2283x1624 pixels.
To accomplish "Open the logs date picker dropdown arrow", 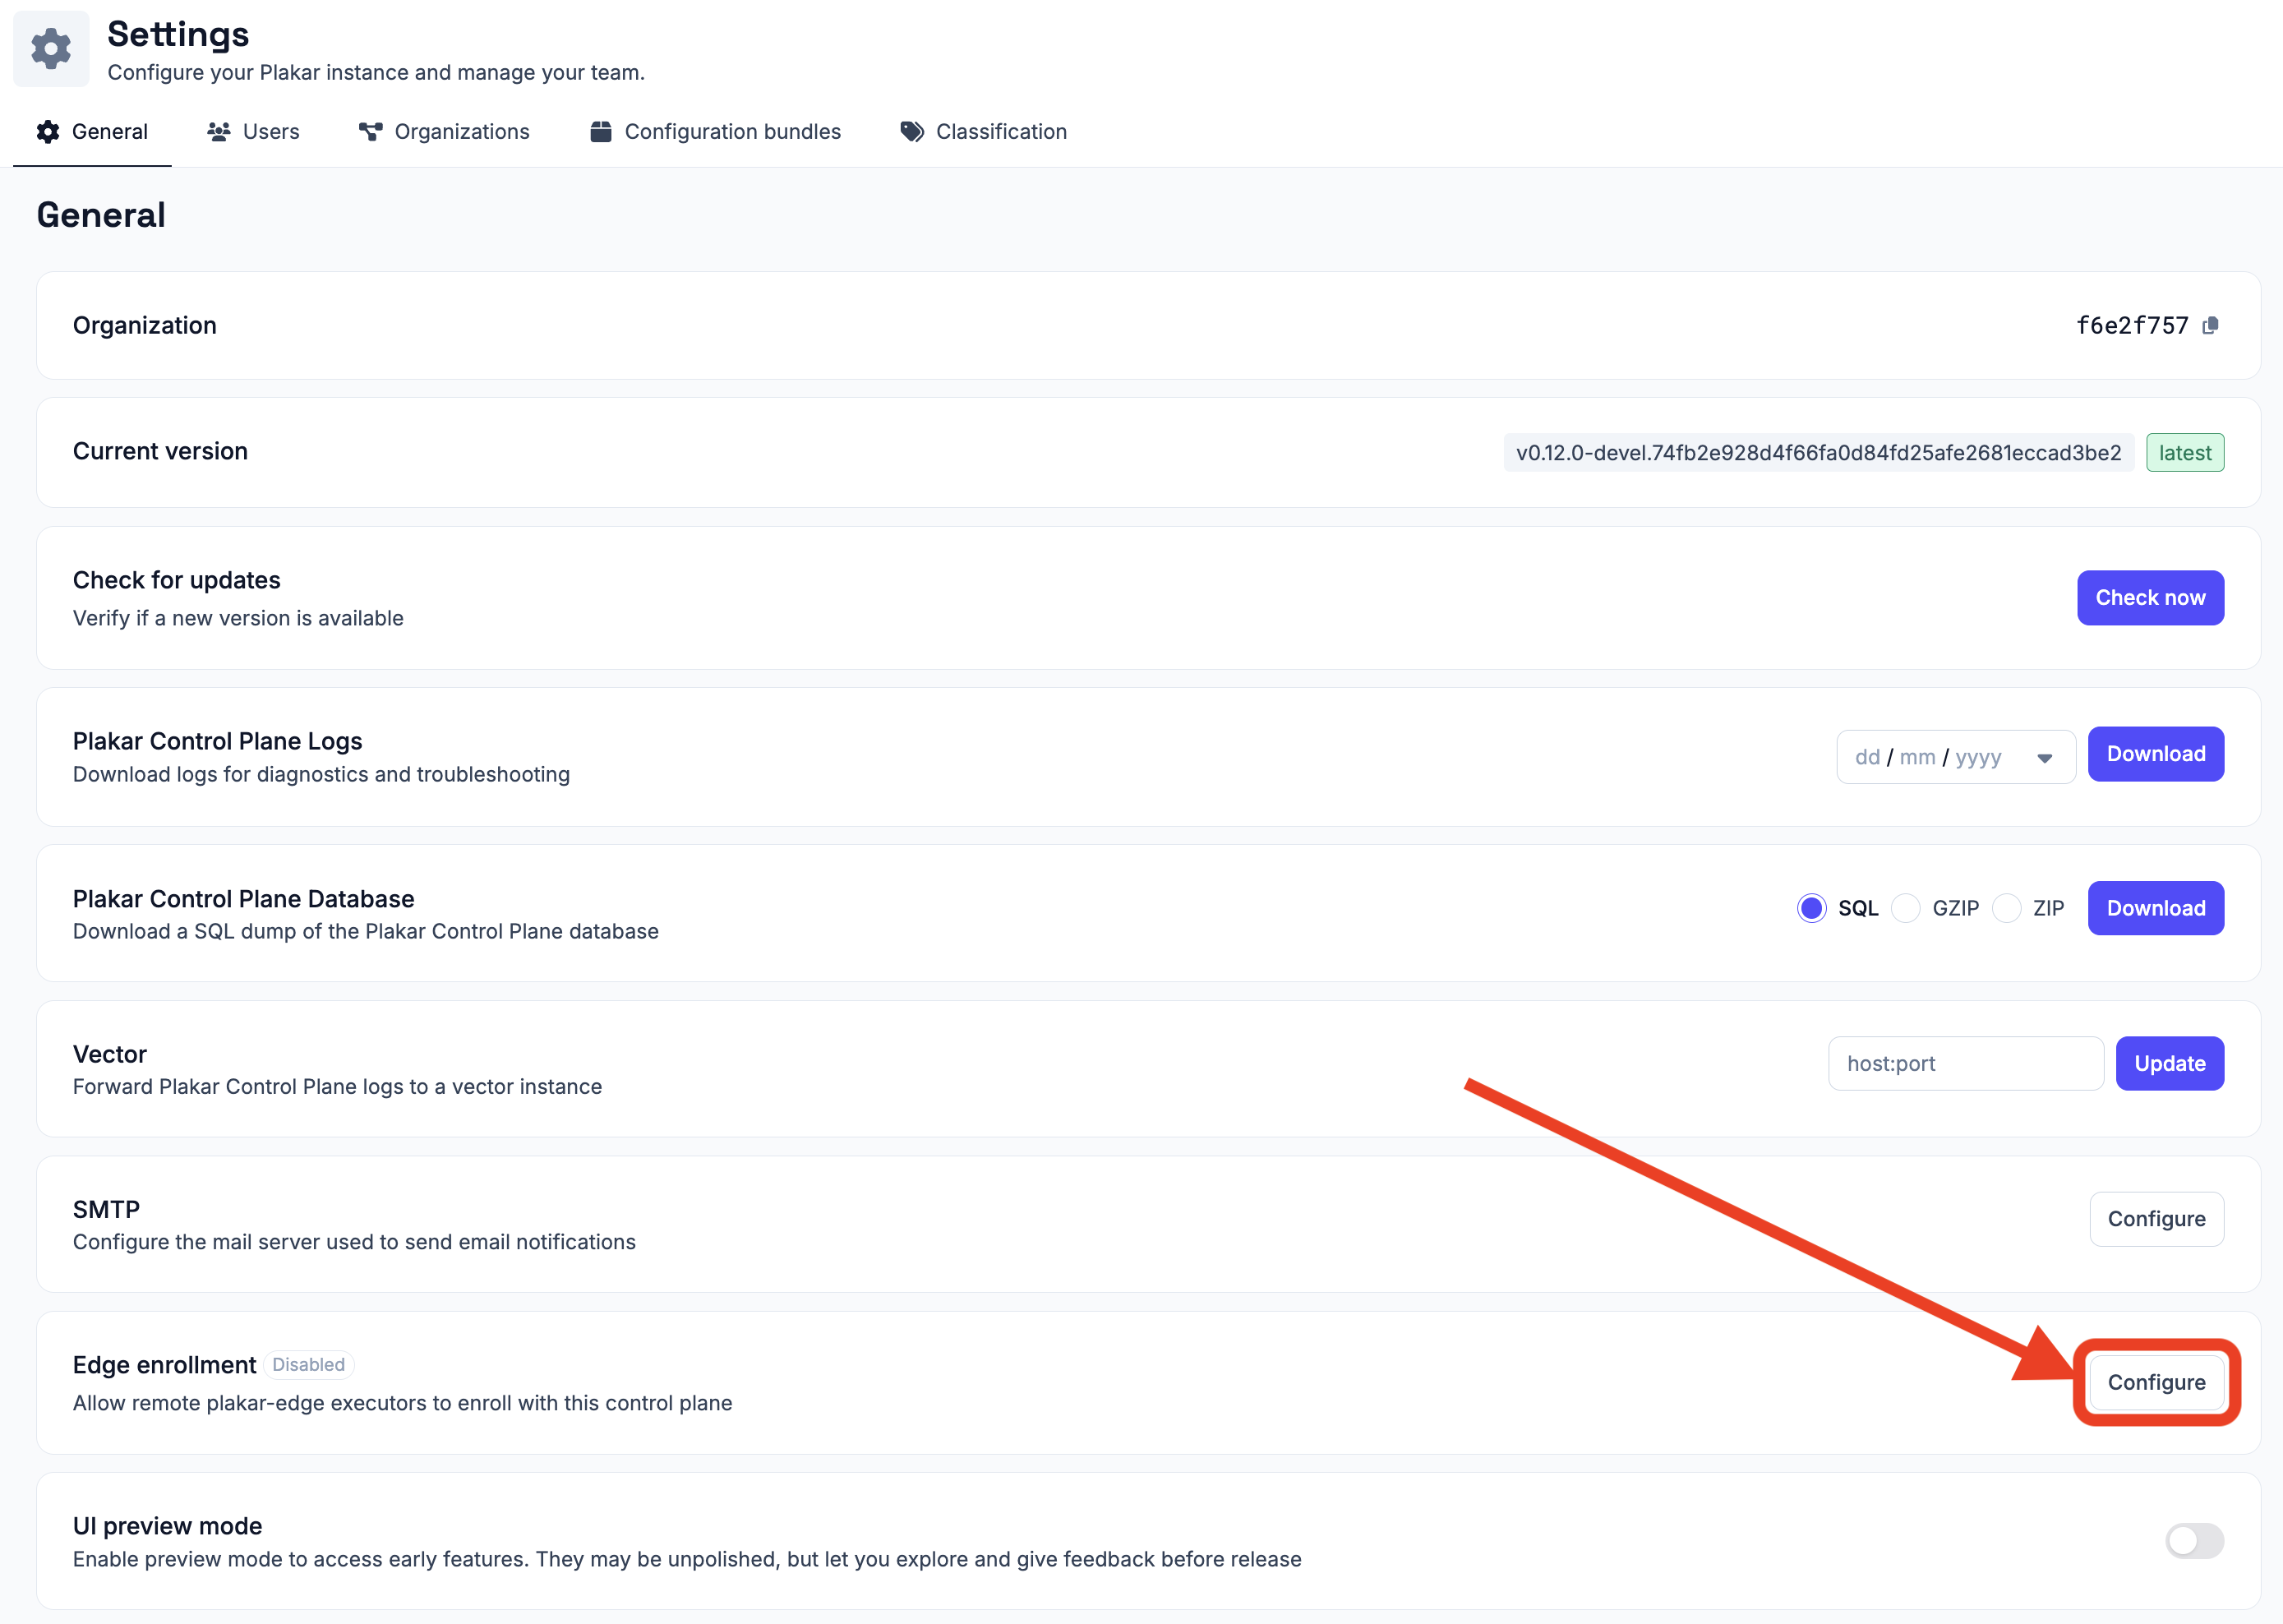I will coord(2044,758).
